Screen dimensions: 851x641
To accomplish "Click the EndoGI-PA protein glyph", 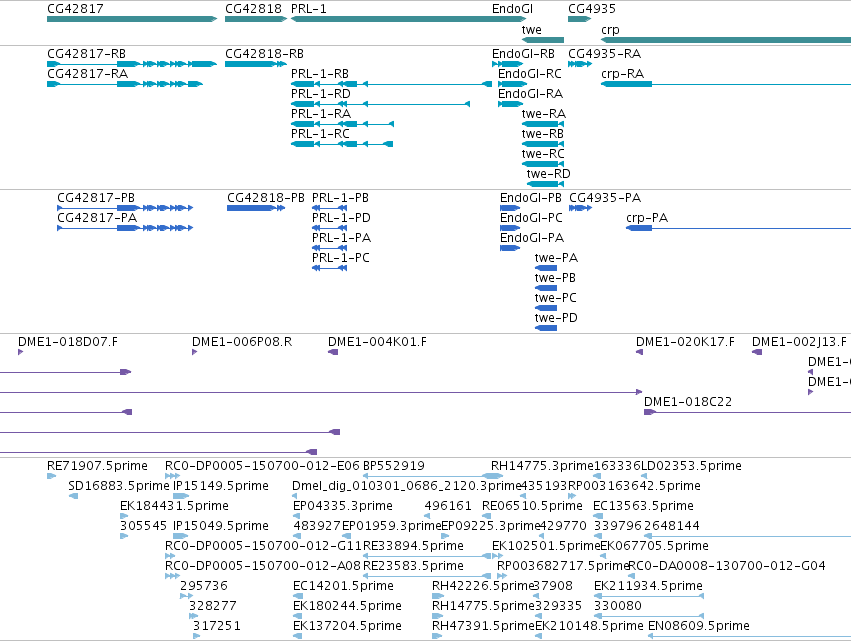I will 510,248.
